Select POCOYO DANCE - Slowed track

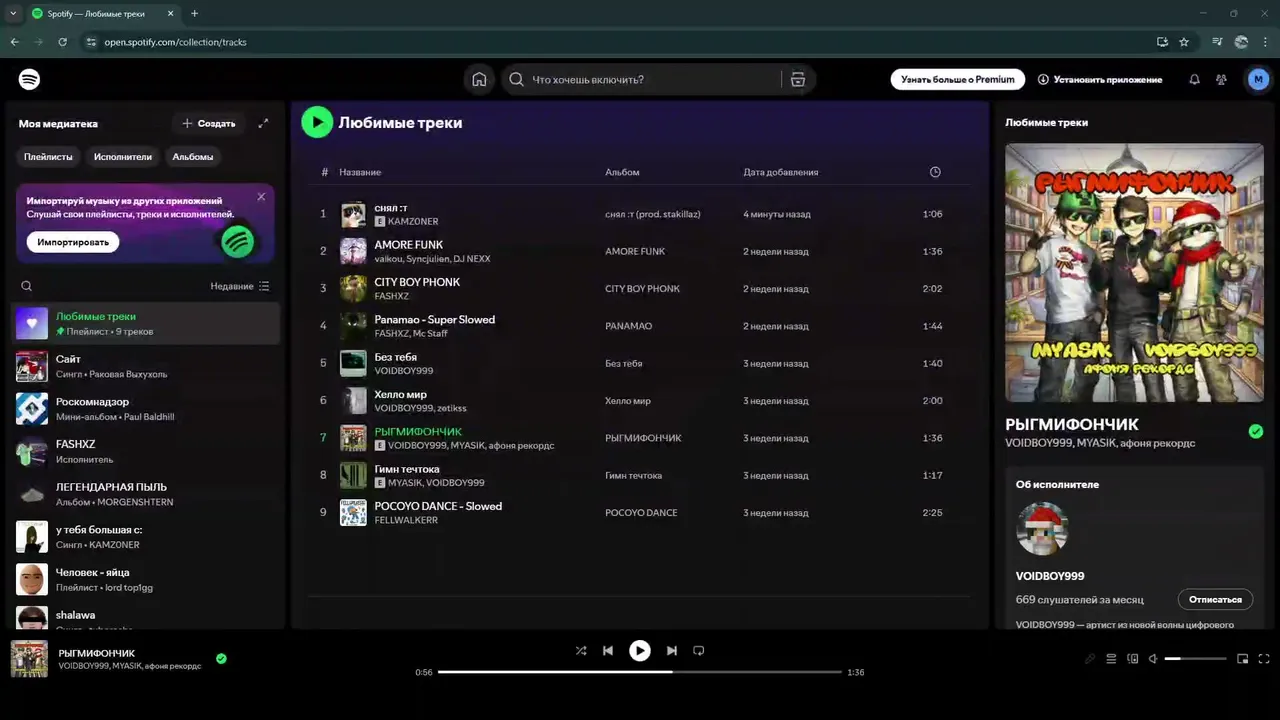click(x=438, y=506)
